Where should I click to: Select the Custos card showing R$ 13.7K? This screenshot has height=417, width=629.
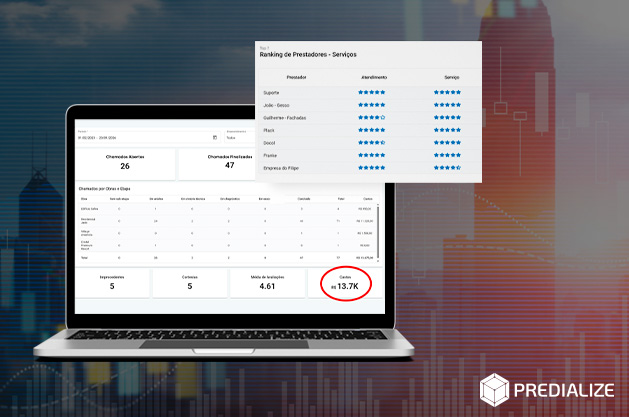[x=345, y=283]
